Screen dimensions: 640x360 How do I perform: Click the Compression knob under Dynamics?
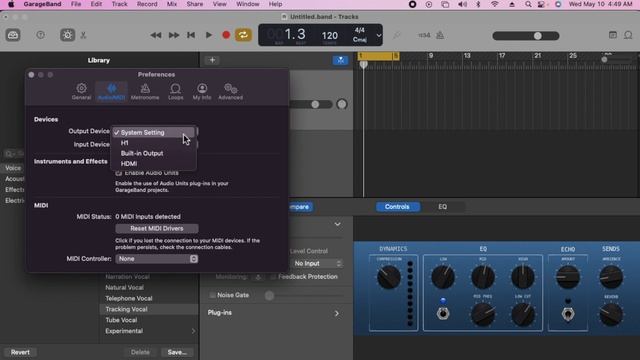389,277
